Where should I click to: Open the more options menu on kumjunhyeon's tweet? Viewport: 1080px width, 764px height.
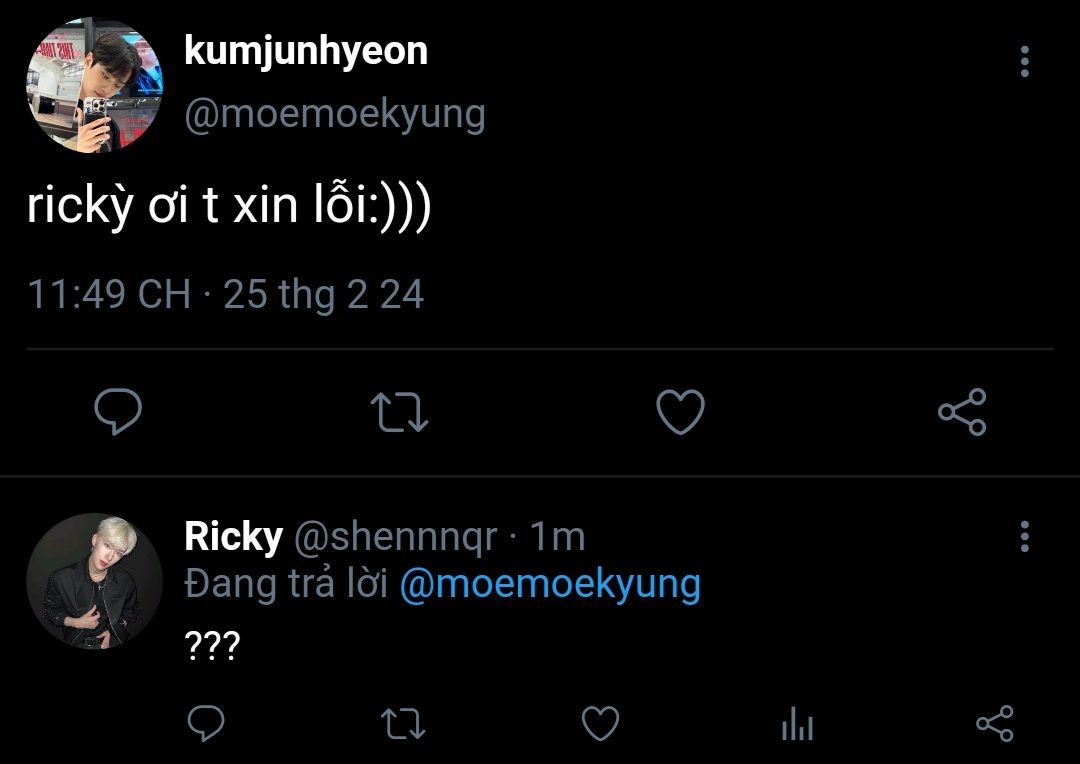tap(1025, 61)
